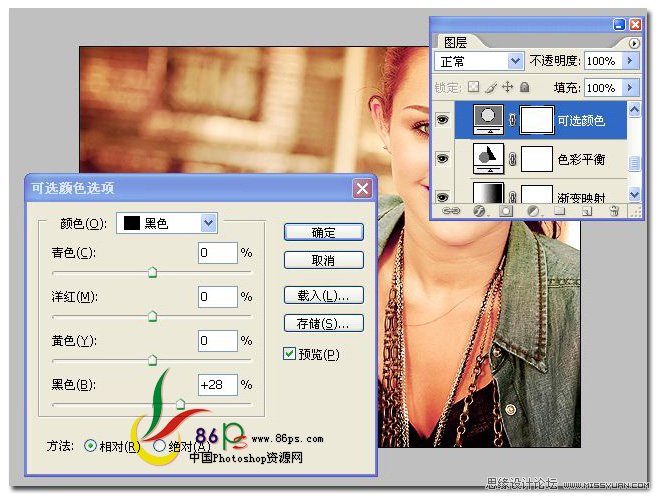660x500 pixels.
Task: Open the 填充 slider arrow
Action: click(630, 88)
